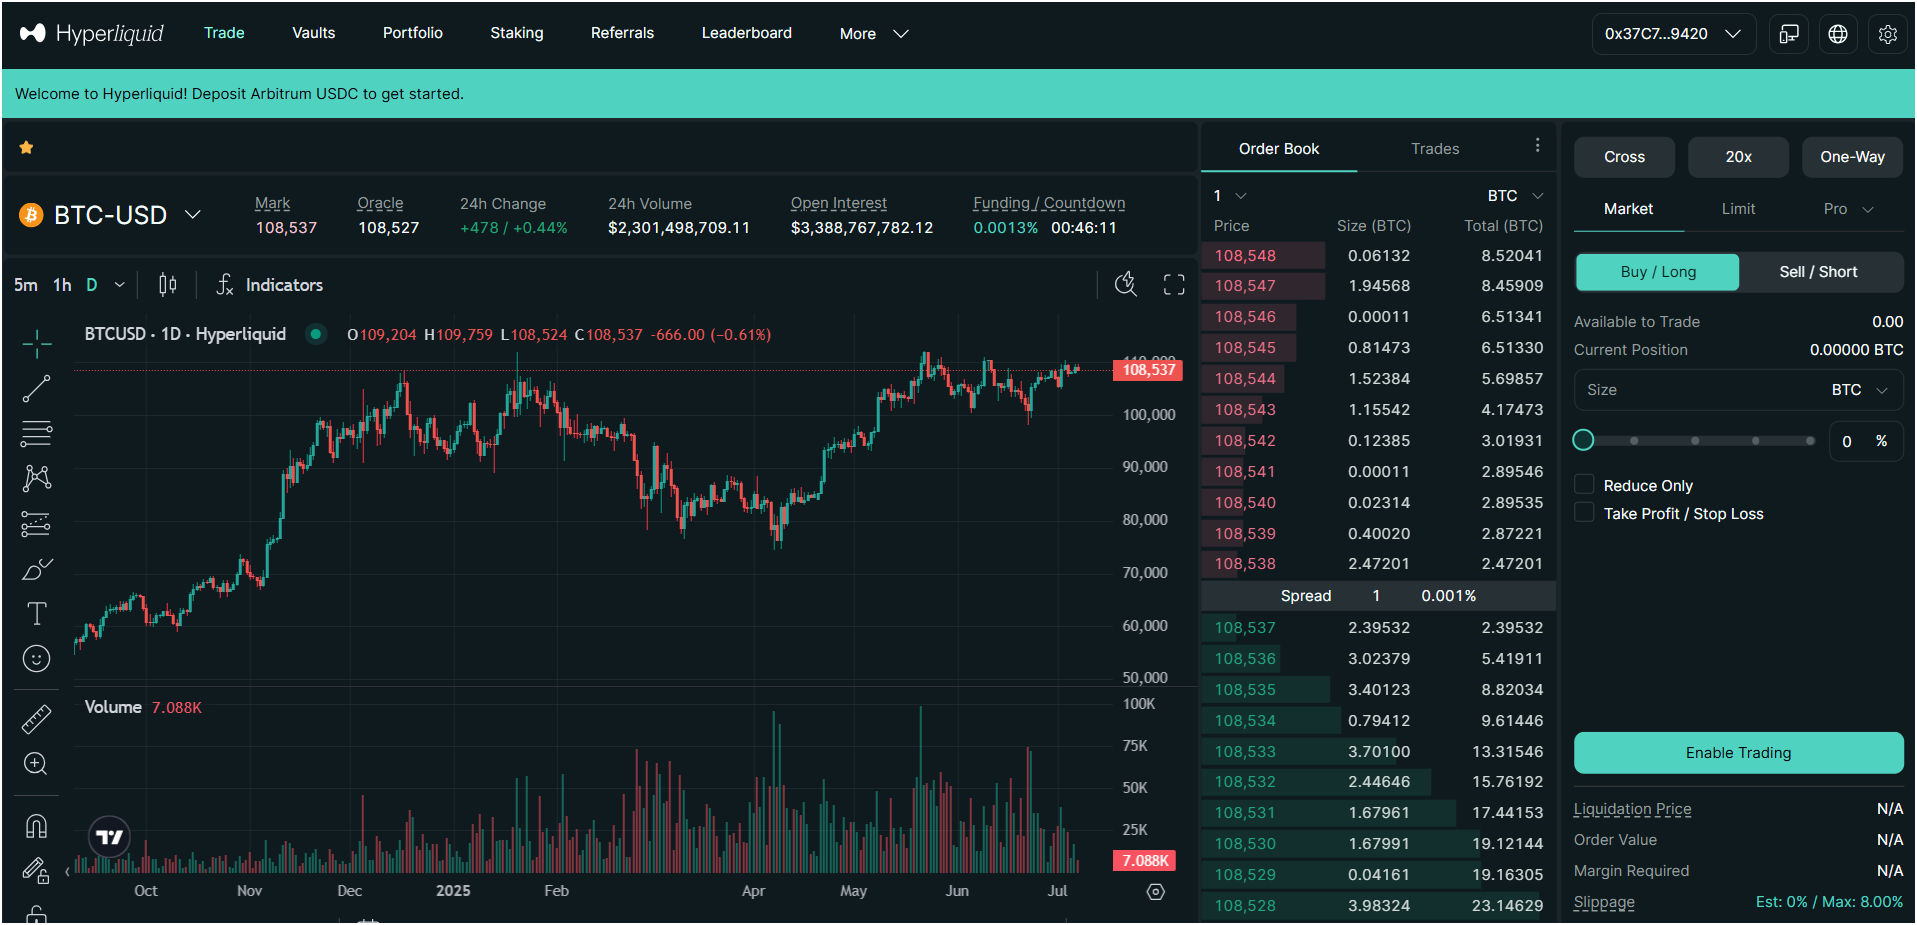This screenshot has width=1917, height=925.
Task: Open order book price grouping dropdown
Action: pyautogui.click(x=1230, y=196)
